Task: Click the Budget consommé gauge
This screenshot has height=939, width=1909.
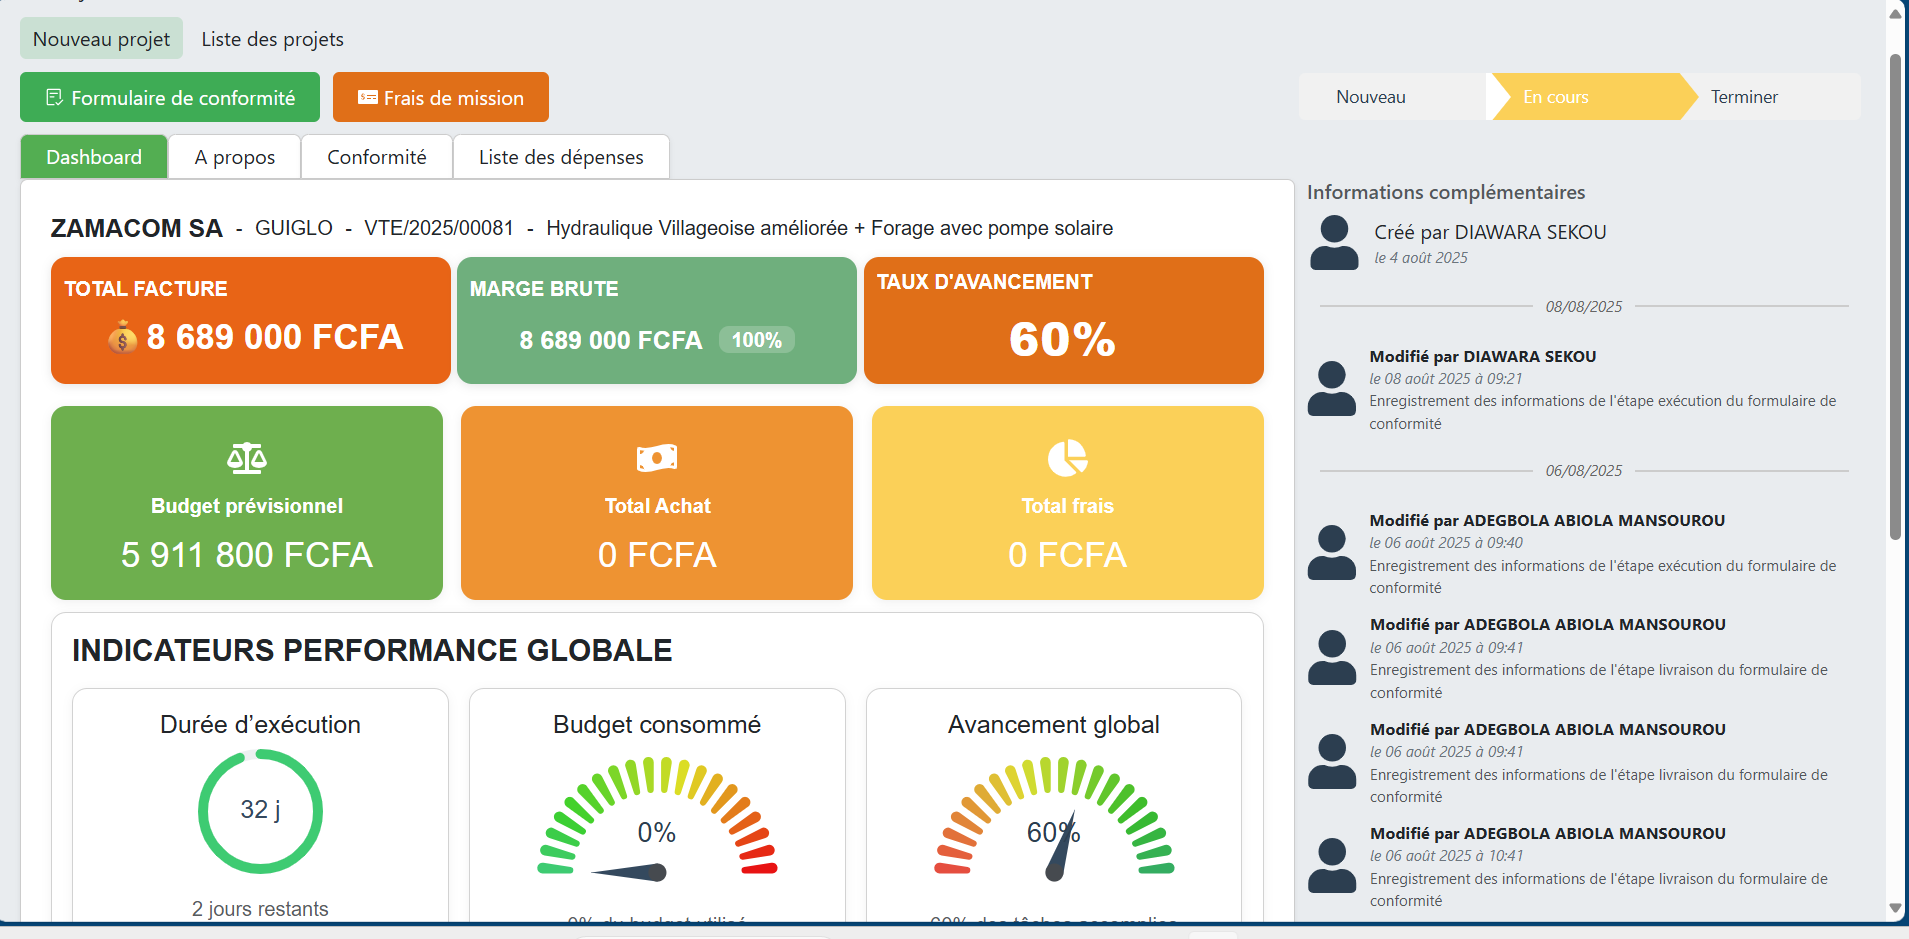Action: click(657, 820)
